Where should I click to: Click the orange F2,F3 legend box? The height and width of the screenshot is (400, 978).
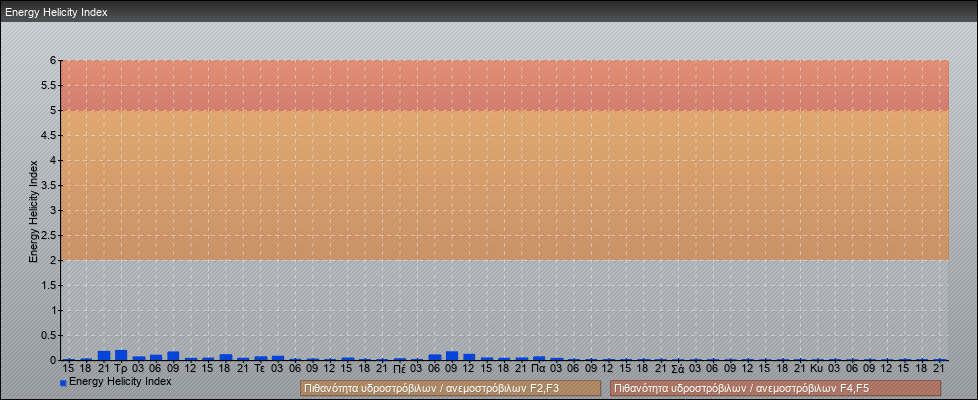tap(450, 388)
